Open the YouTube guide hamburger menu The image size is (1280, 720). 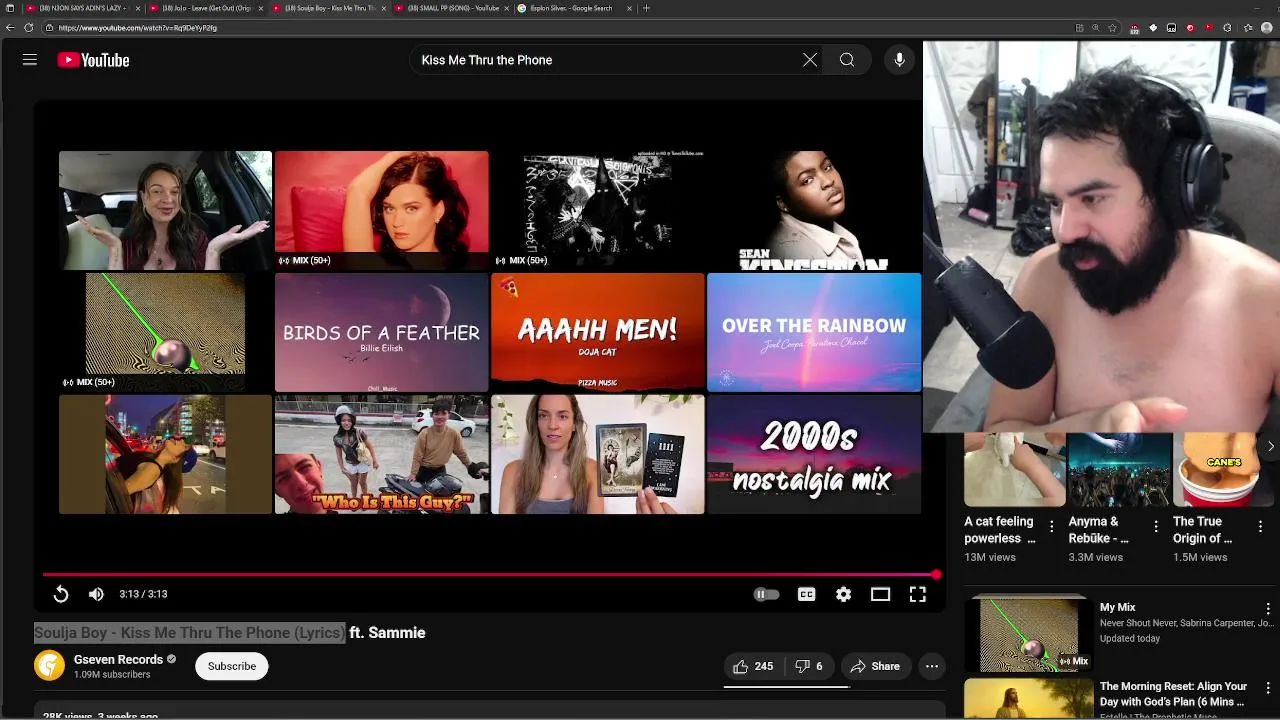click(30, 60)
